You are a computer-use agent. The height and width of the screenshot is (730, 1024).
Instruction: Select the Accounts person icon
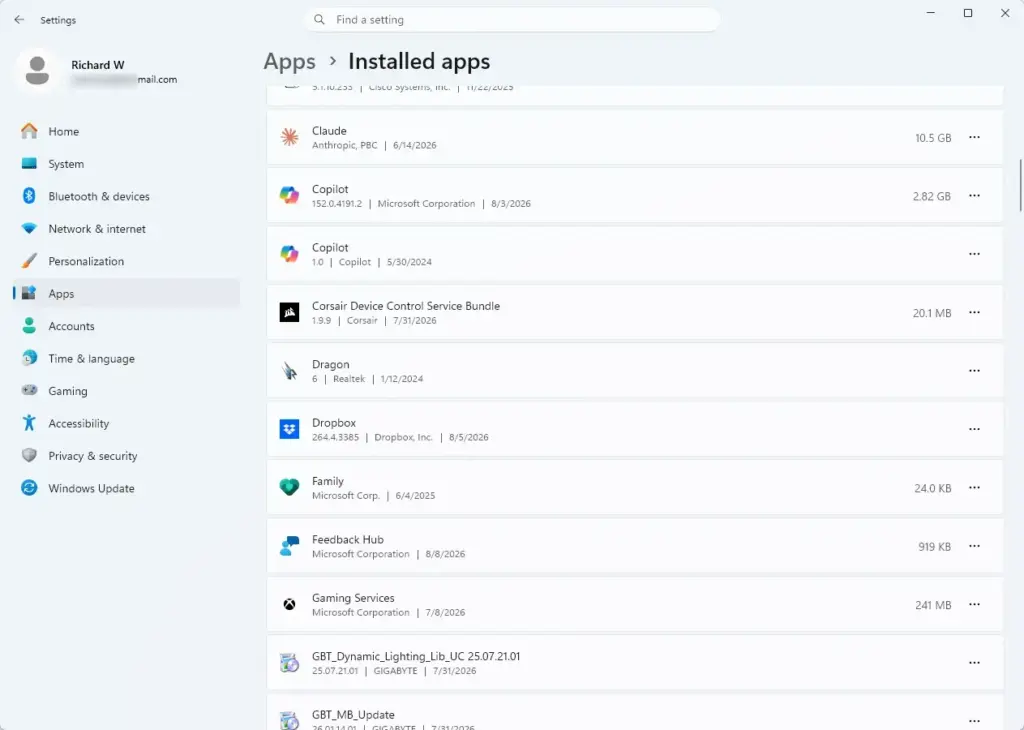pyautogui.click(x=29, y=326)
